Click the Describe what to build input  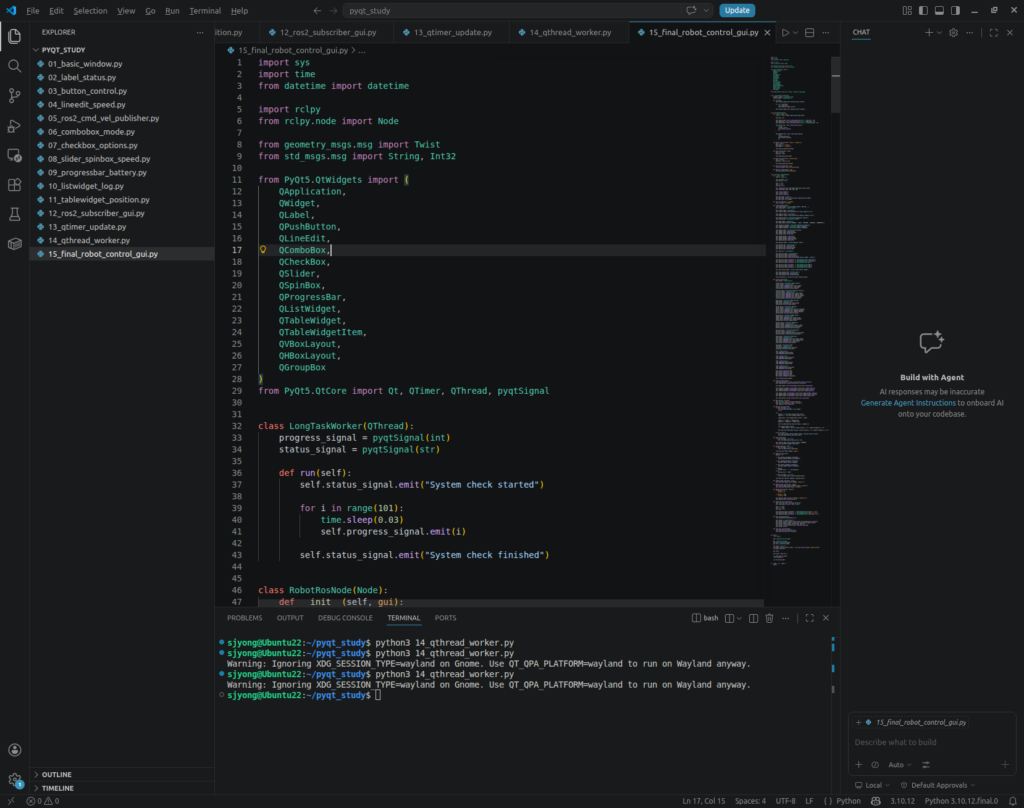[x=931, y=742]
